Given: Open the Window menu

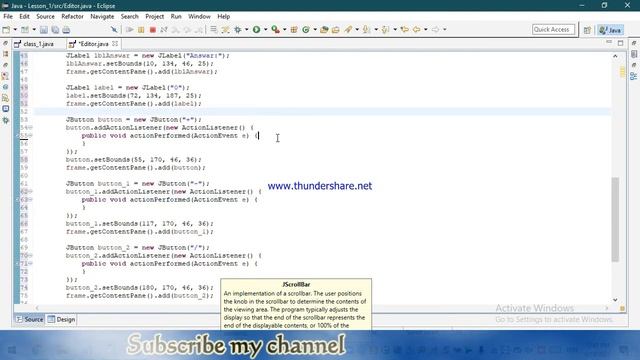Looking at the screenshot, I should 199,17.
